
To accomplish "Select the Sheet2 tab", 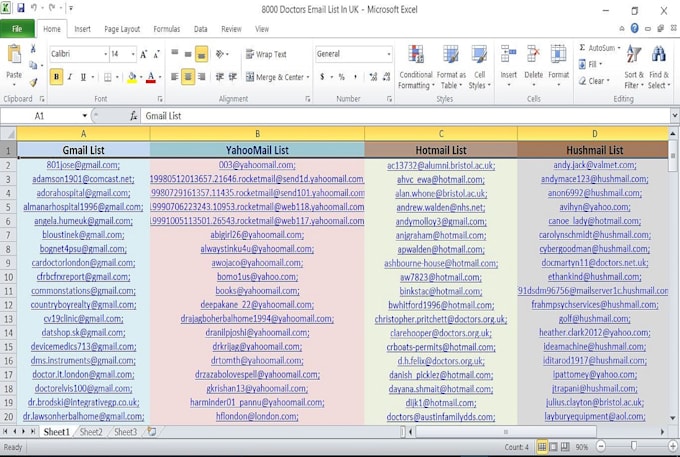I will [91, 432].
